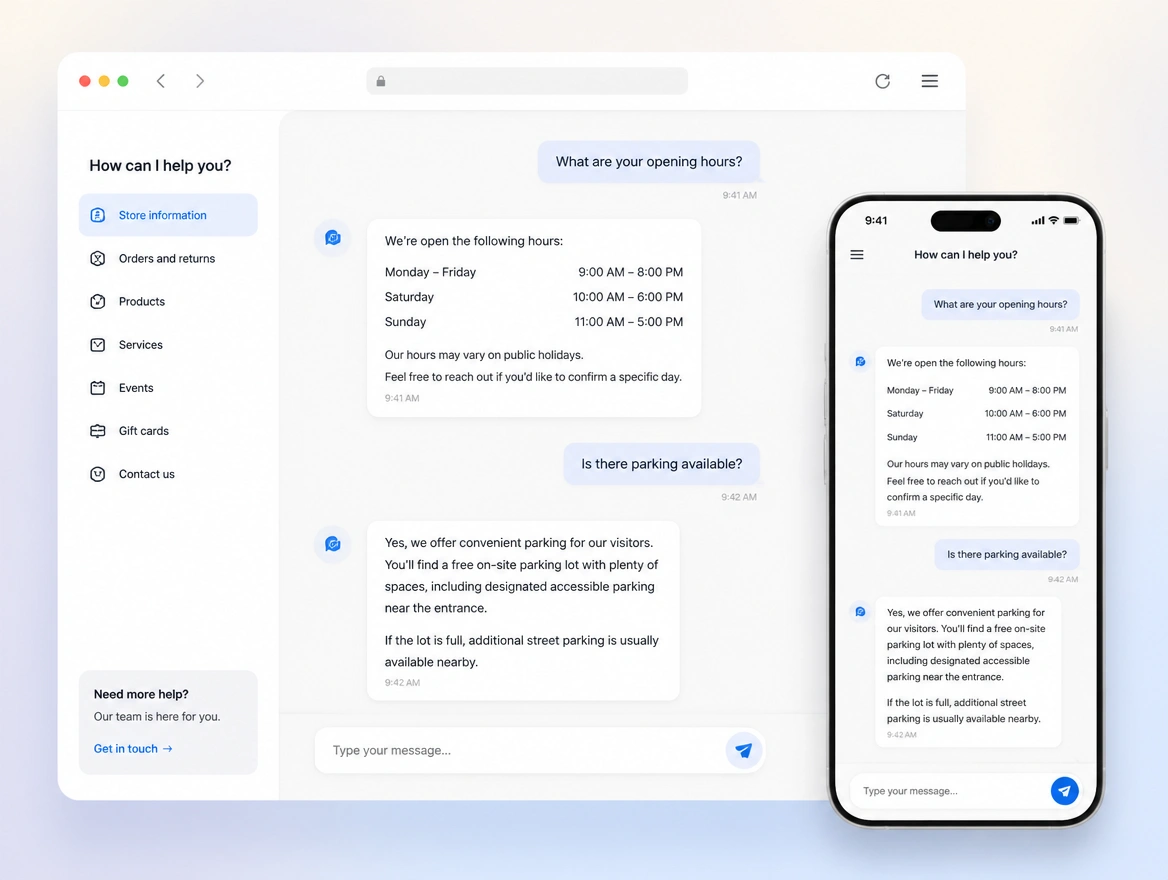Click the desktop 'Is there parking available?' bubble
1168x880 pixels.
click(x=661, y=464)
